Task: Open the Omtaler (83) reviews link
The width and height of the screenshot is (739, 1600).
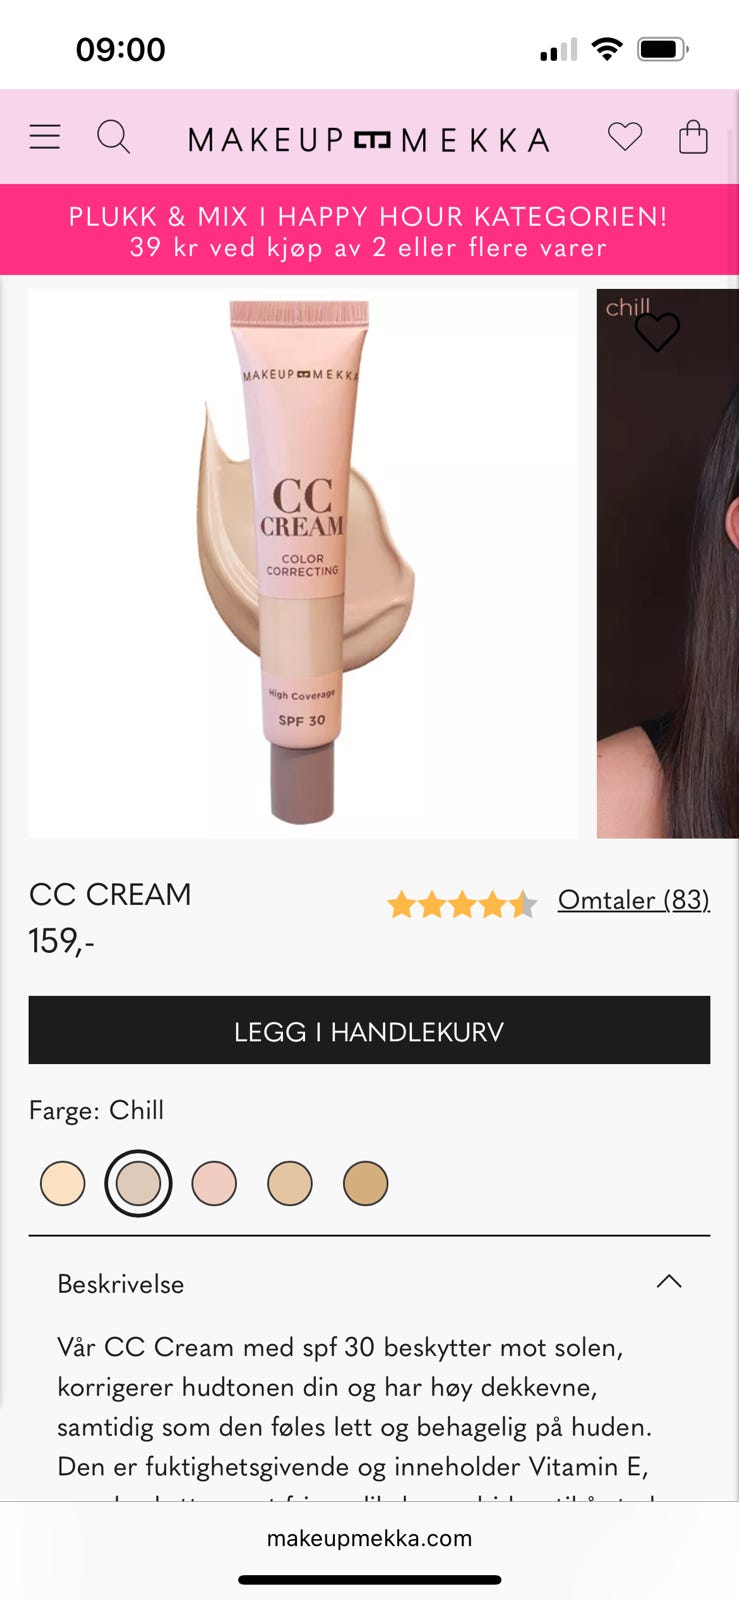Action: point(634,900)
